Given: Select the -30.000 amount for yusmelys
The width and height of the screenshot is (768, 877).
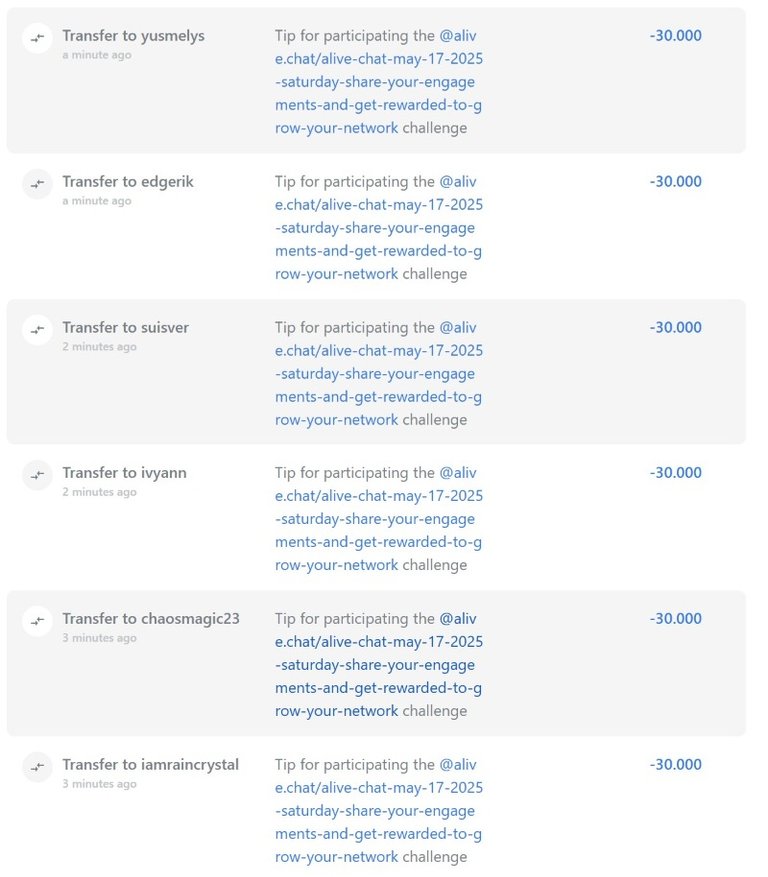Looking at the screenshot, I should click(675, 36).
